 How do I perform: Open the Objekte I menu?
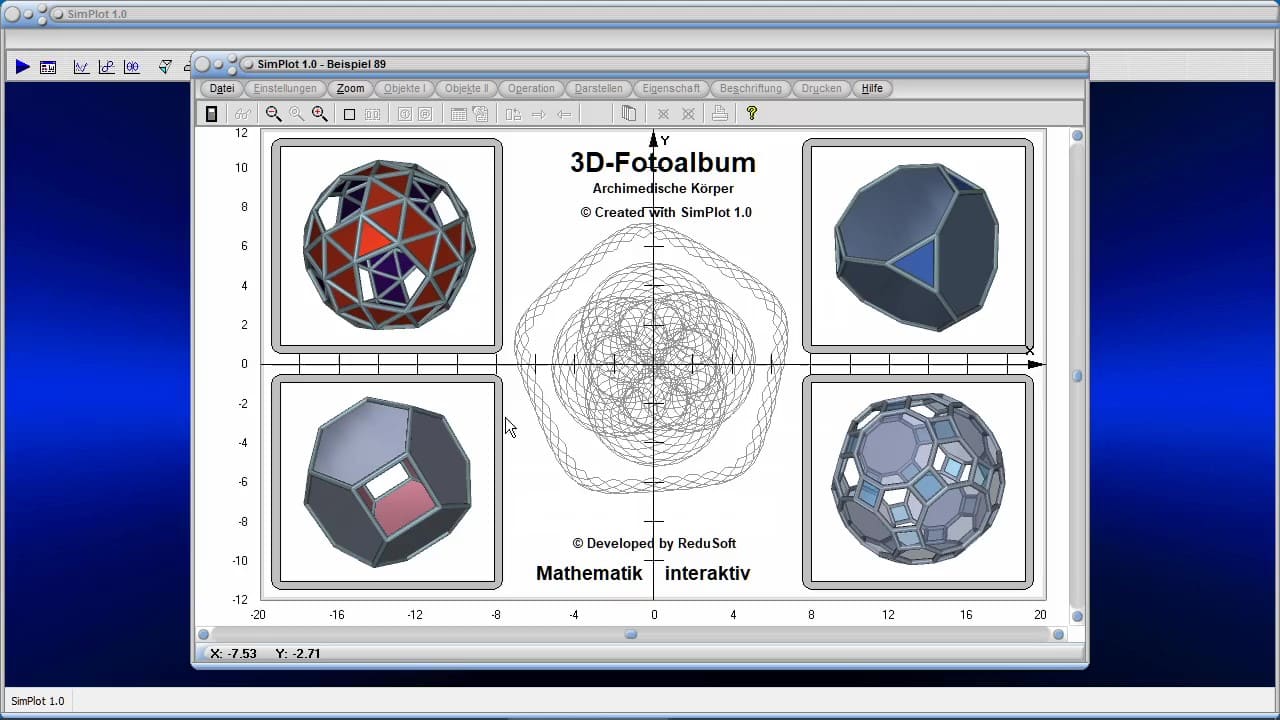coord(404,89)
